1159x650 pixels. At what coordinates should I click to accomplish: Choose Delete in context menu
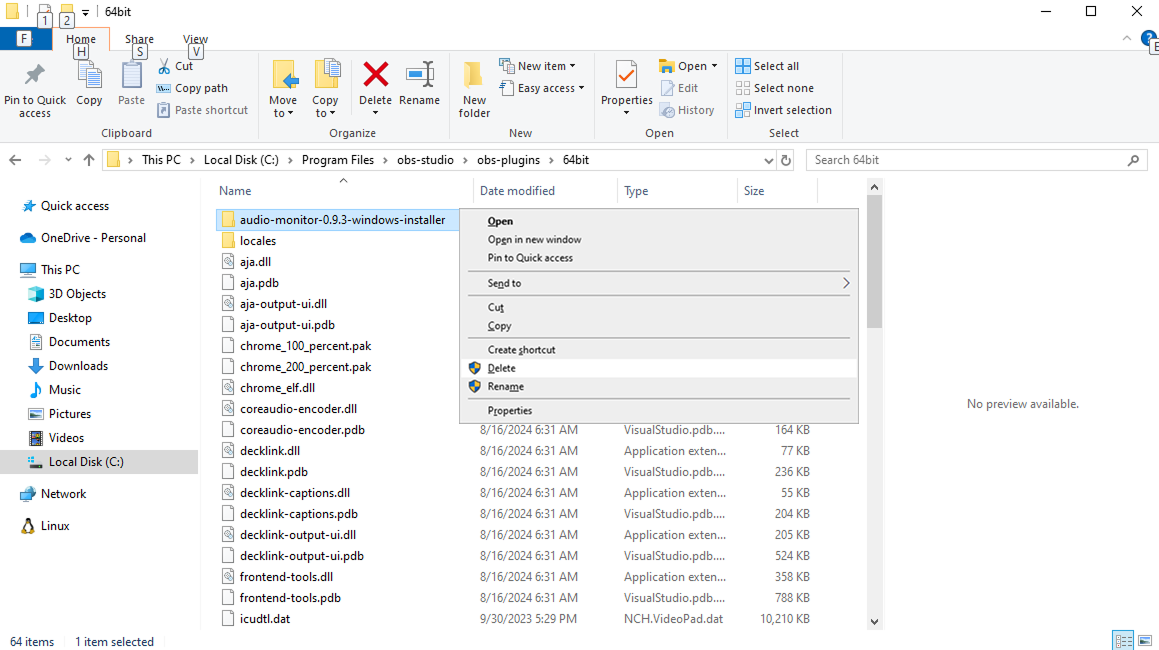659,368
